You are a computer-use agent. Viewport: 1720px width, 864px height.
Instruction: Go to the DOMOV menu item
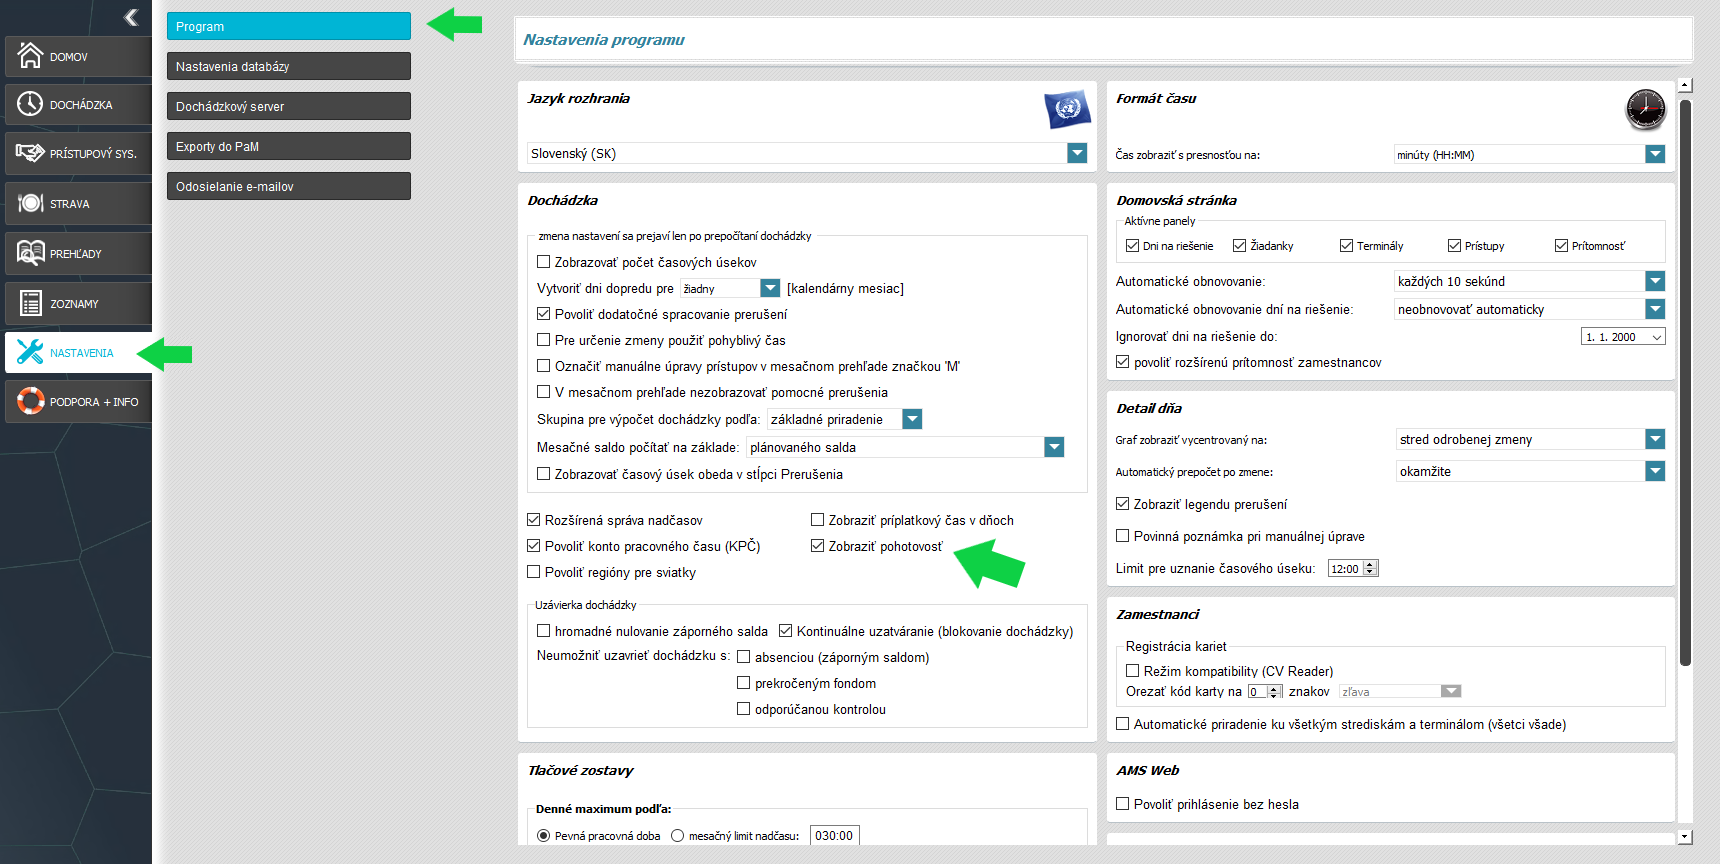pyautogui.click(x=78, y=56)
